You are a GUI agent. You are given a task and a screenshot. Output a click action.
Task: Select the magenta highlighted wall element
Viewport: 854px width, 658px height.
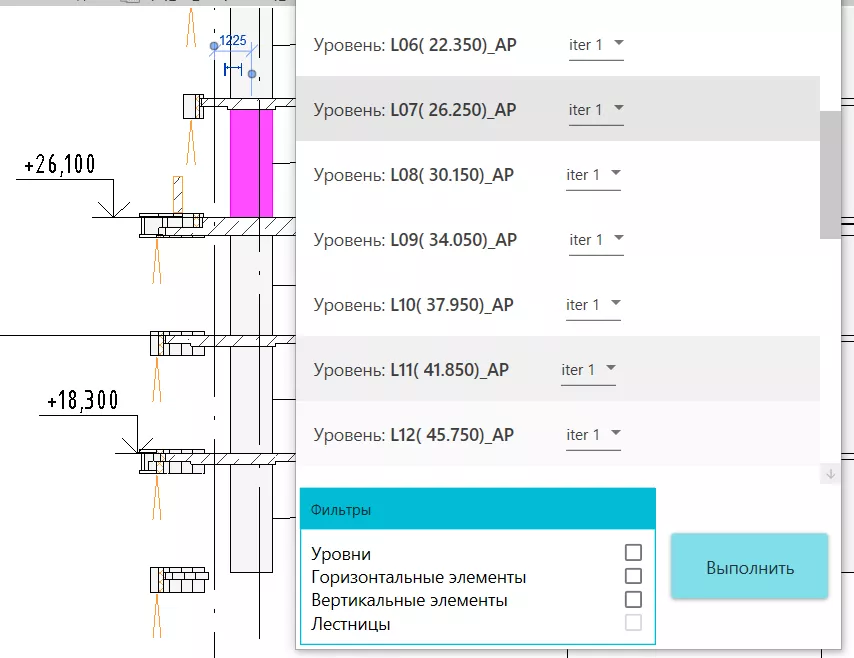coord(251,162)
